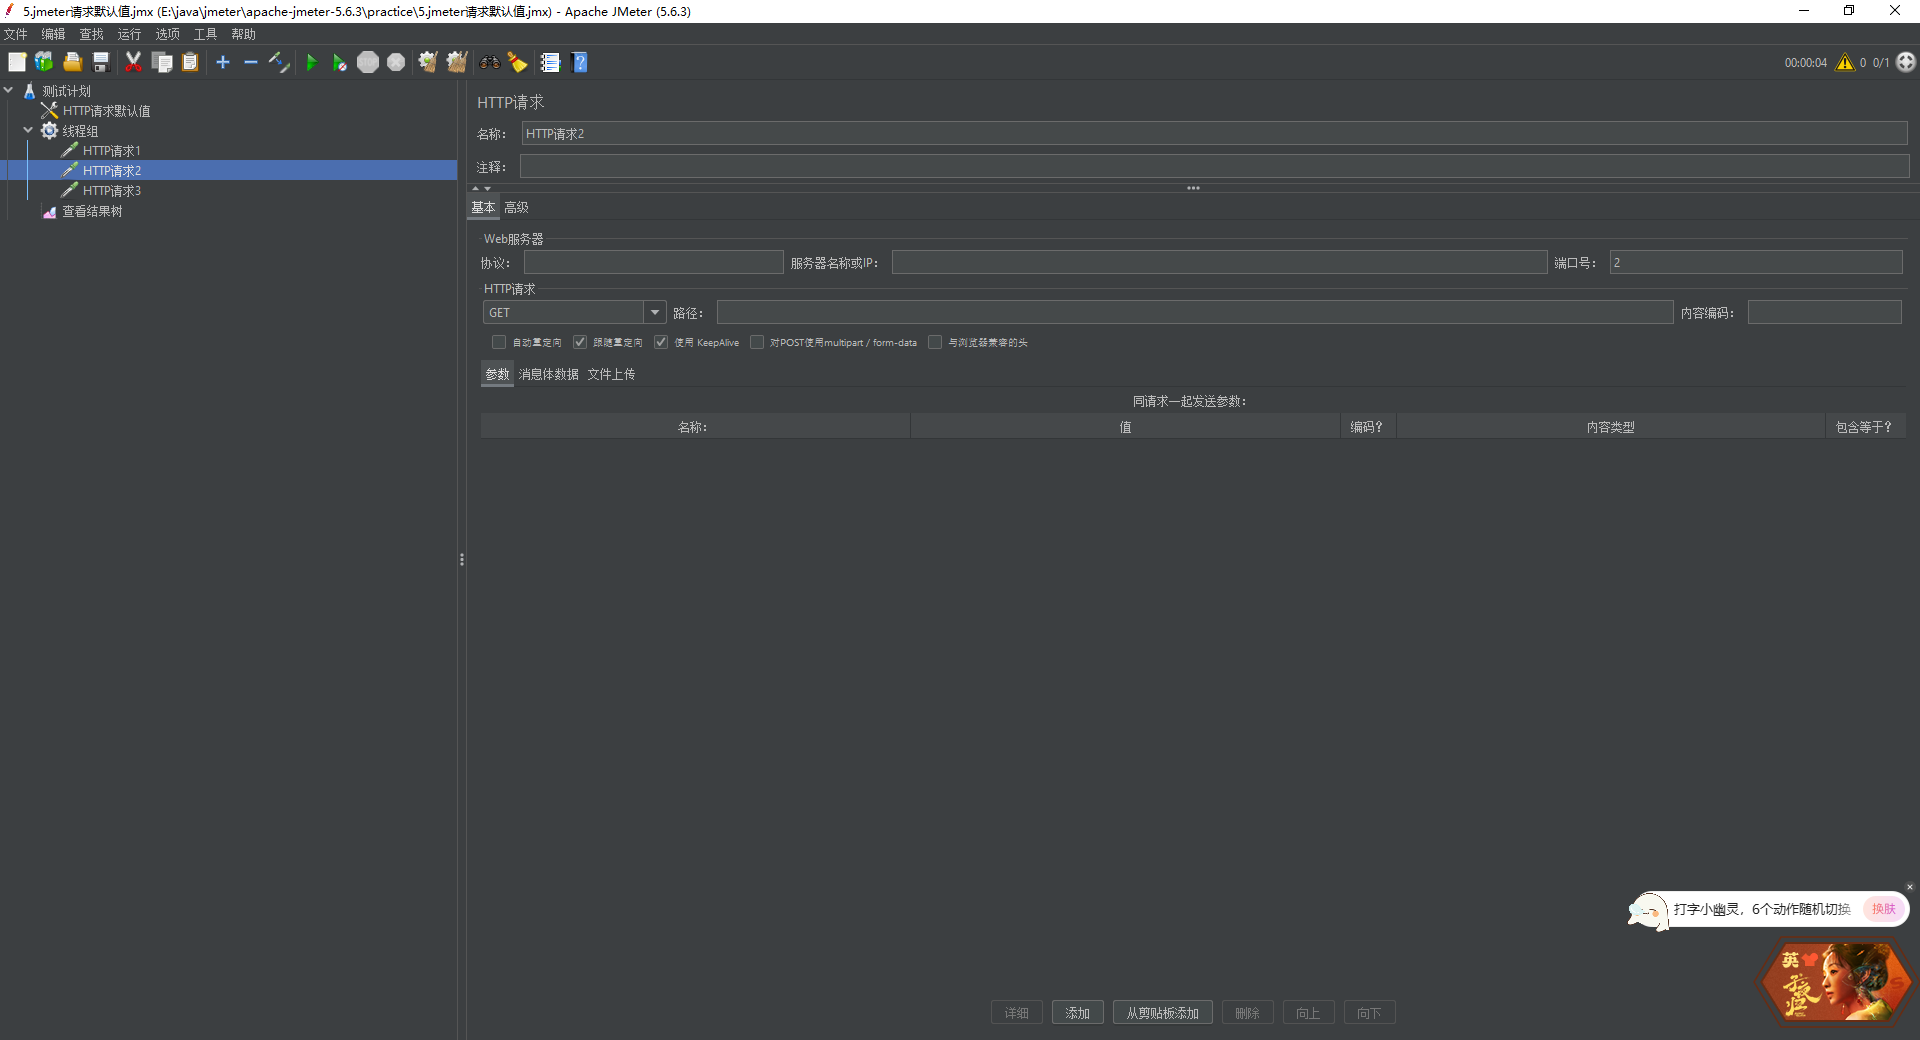Viewport: 1920px width, 1040px height.
Task: Click Start no pauses icon
Action: click(339, 62)
